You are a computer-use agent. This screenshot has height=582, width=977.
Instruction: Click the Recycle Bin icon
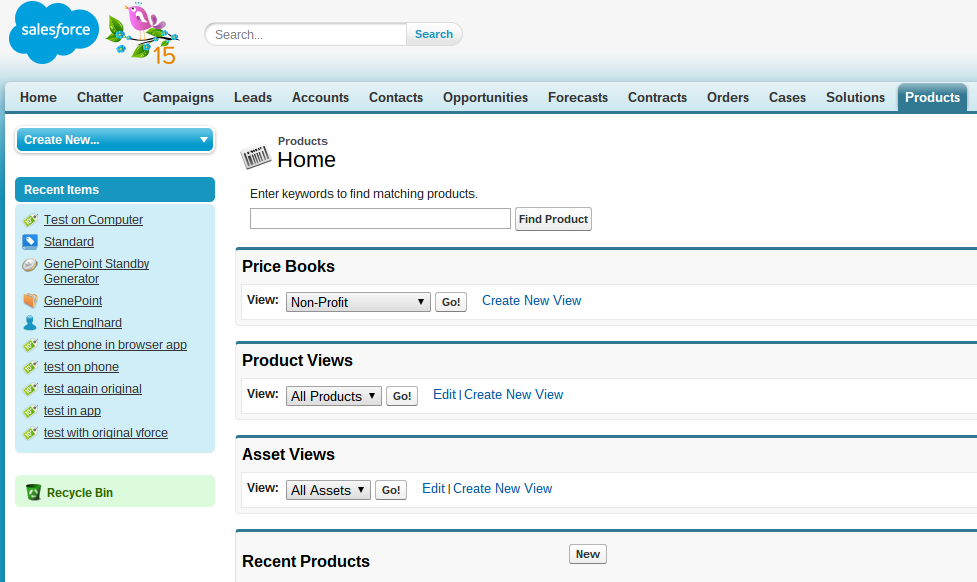pyautogui.click(x=33, y=492)
